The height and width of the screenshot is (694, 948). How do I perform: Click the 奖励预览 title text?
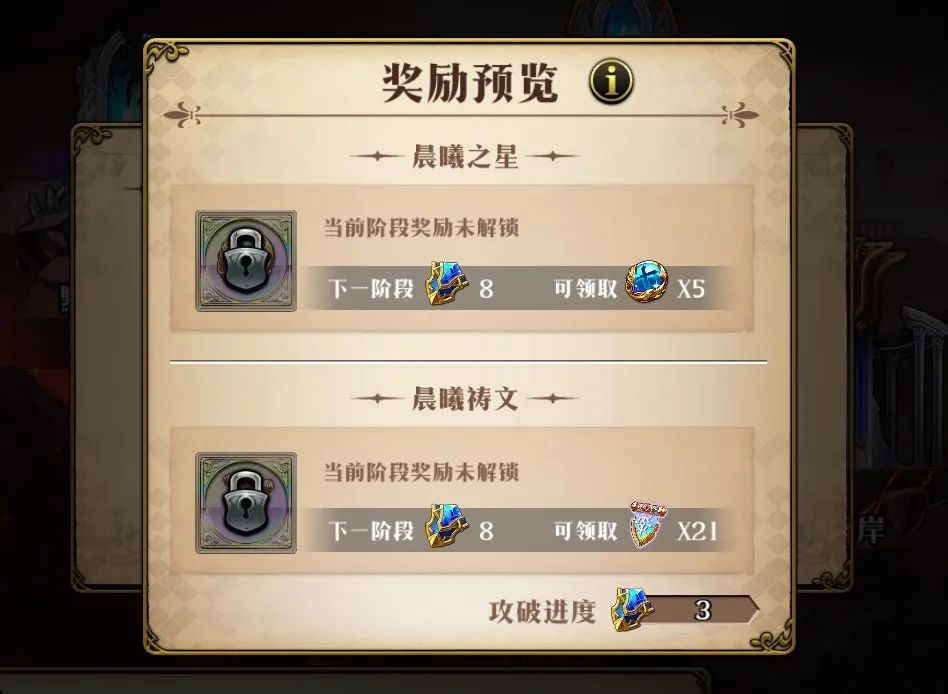tap(470, 82)
